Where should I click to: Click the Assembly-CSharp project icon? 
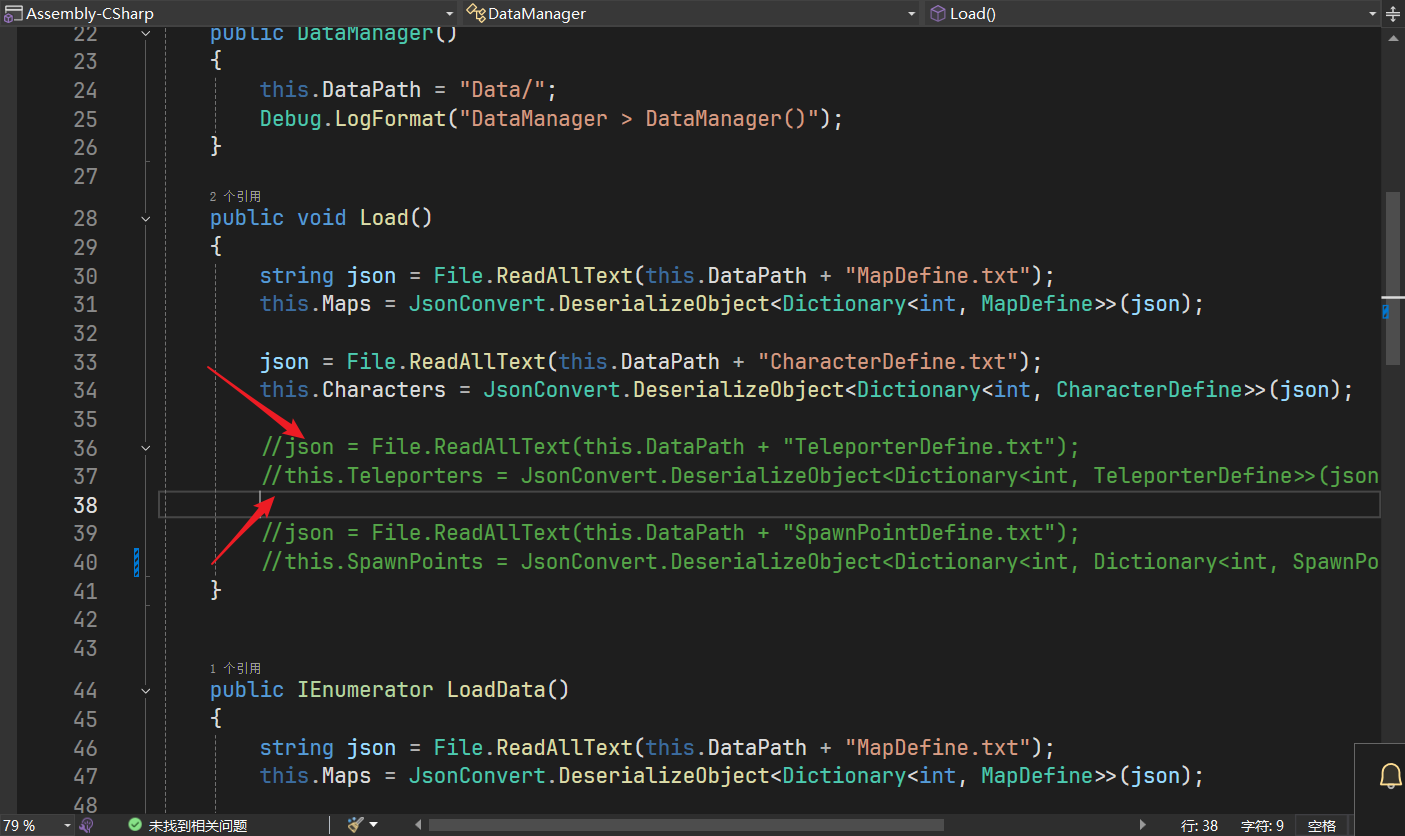pyautogui.click(x=13, y=13)
